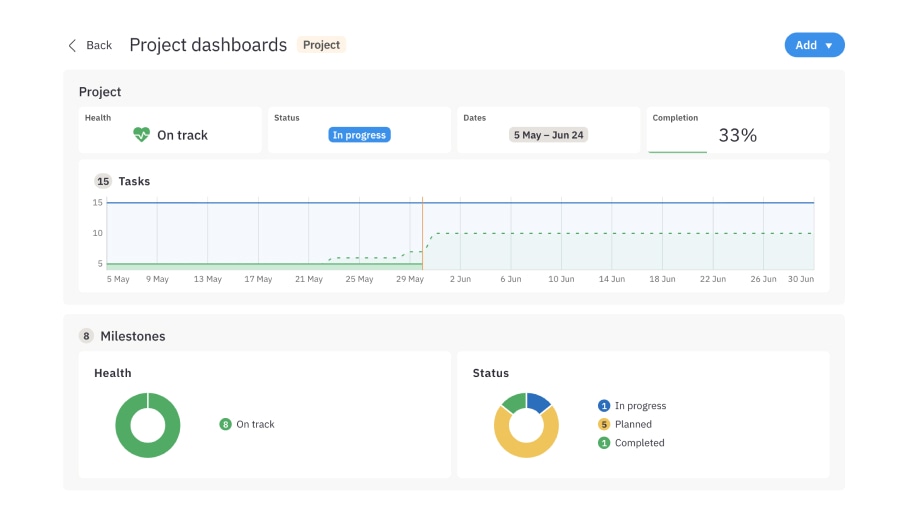Click the Milestones section heading
The width and height of the screenshot is (910, 520).
[133, 336]
